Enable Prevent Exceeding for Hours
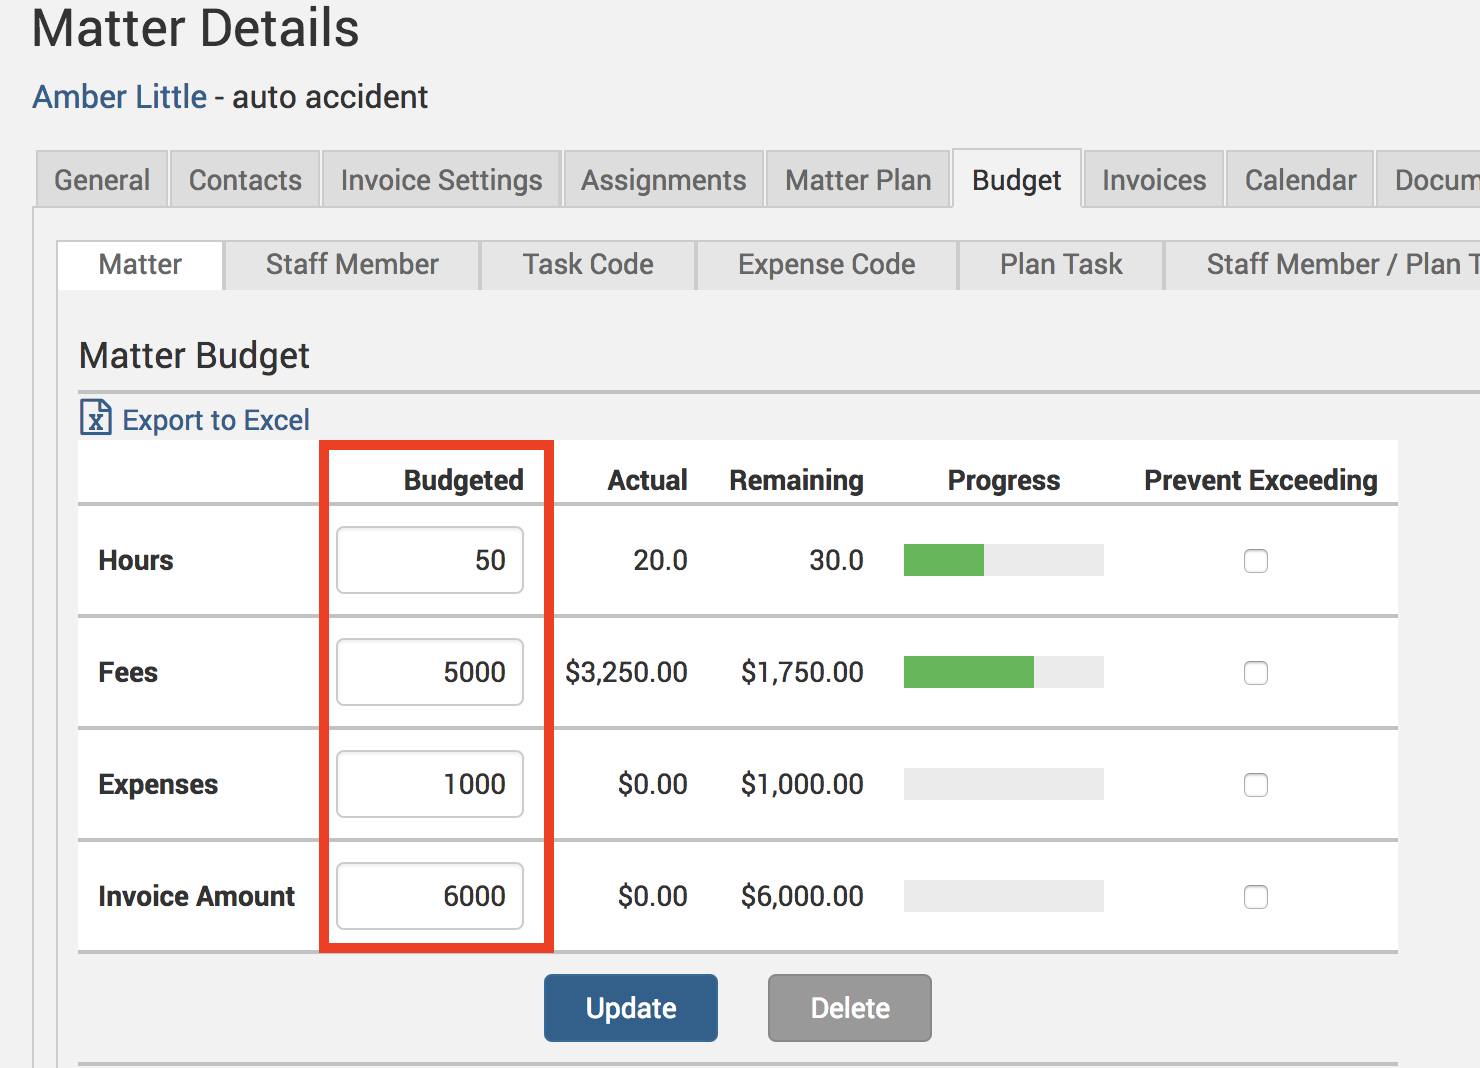The image size is (1480, 1068). 1256,561
